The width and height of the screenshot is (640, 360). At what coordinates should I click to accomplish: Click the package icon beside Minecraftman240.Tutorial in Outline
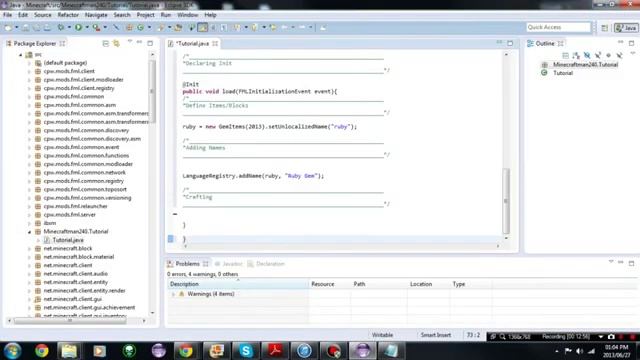pos(544,64)
